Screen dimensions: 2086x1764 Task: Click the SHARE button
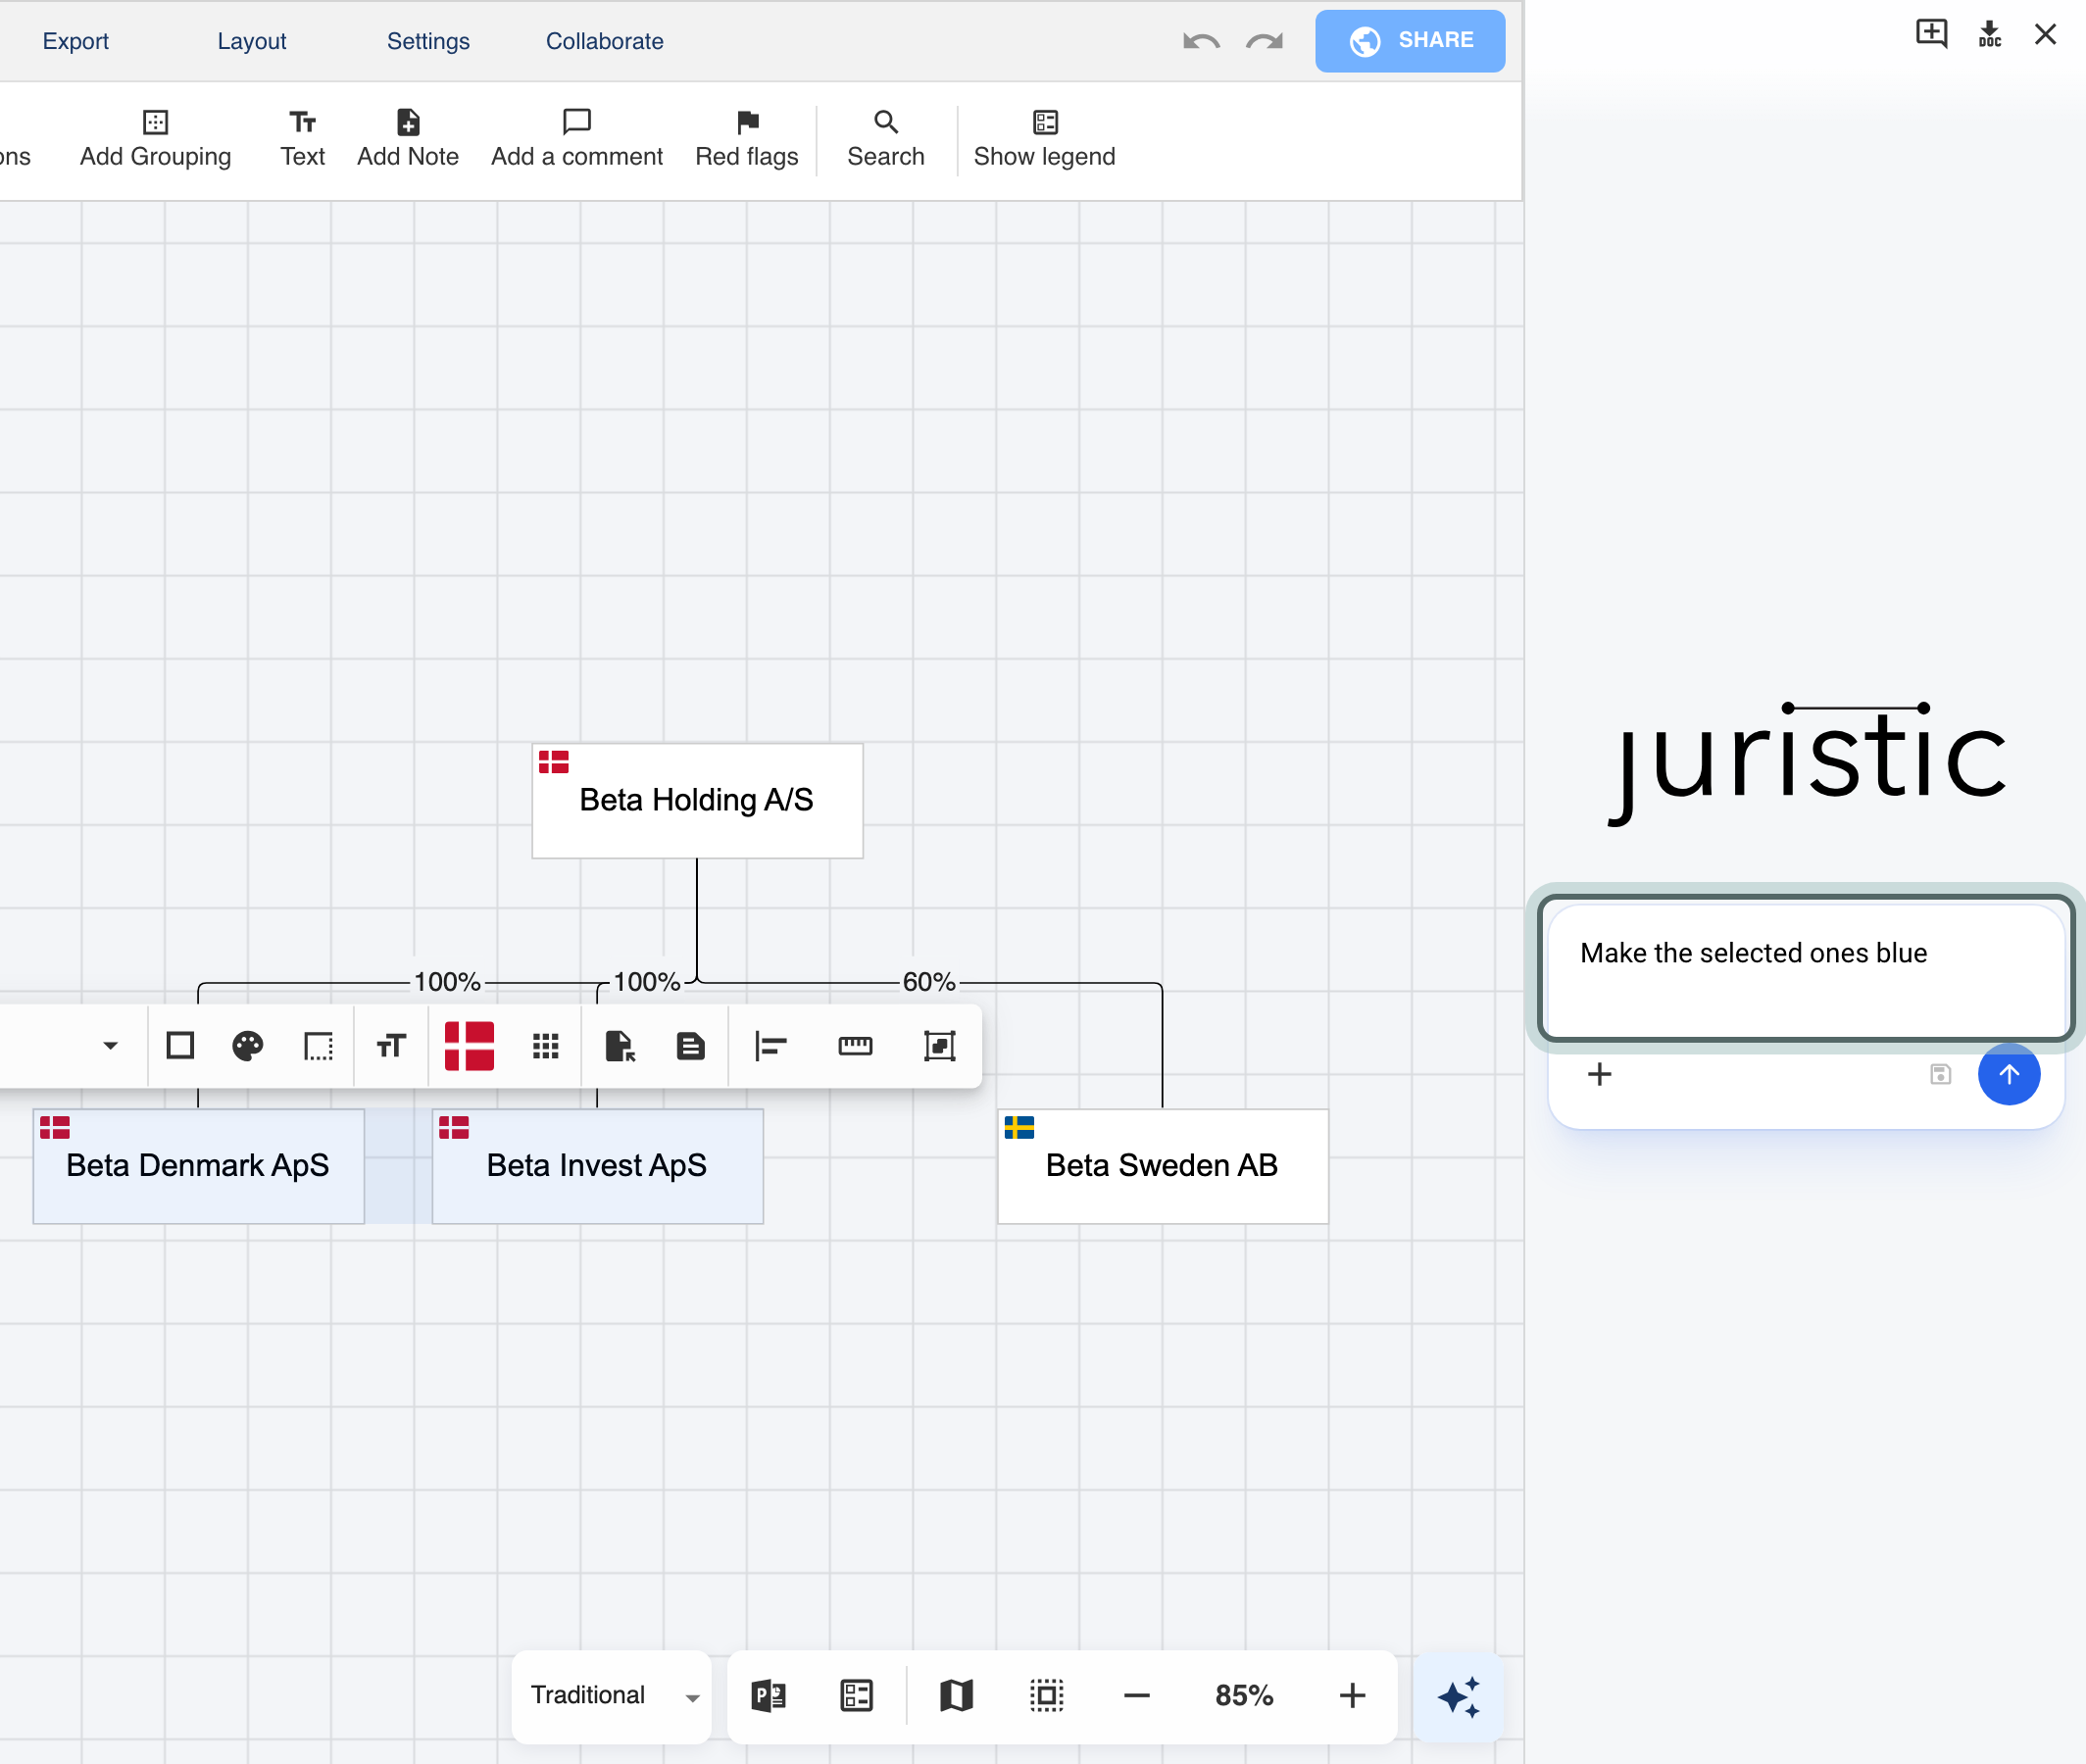1410,41
